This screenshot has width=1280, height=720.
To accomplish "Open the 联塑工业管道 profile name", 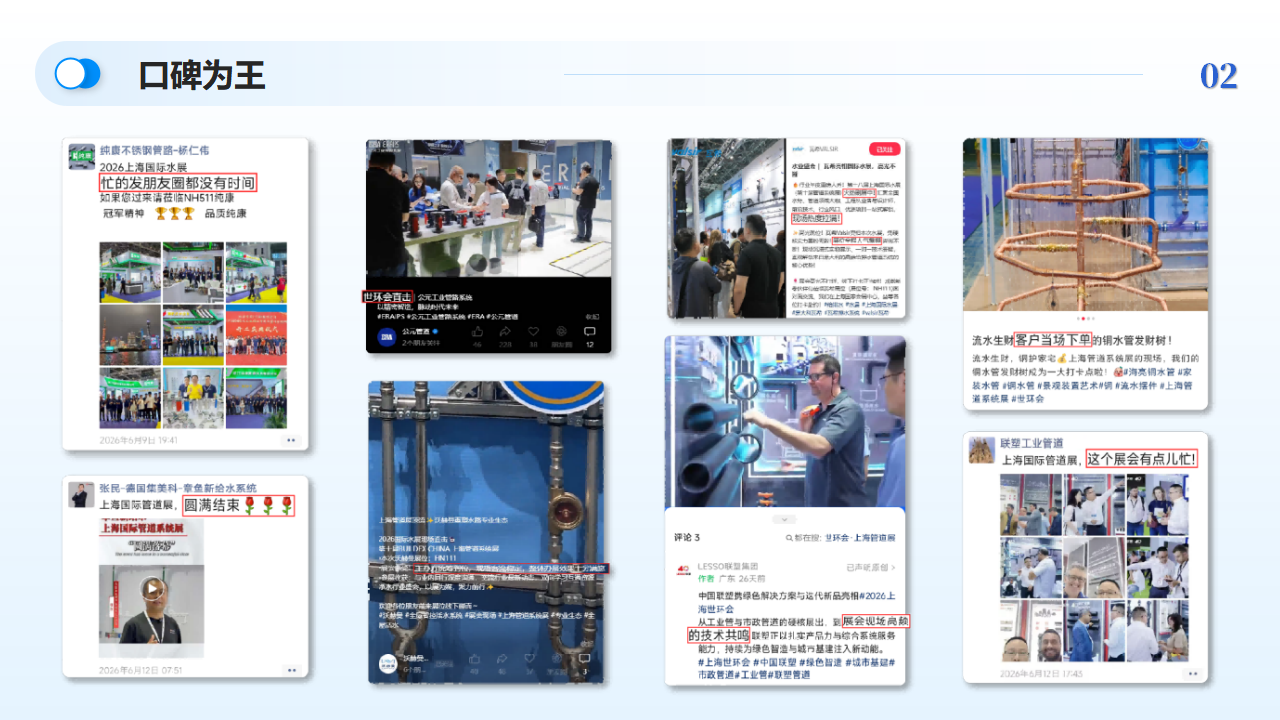I will tap(1032, 443).
